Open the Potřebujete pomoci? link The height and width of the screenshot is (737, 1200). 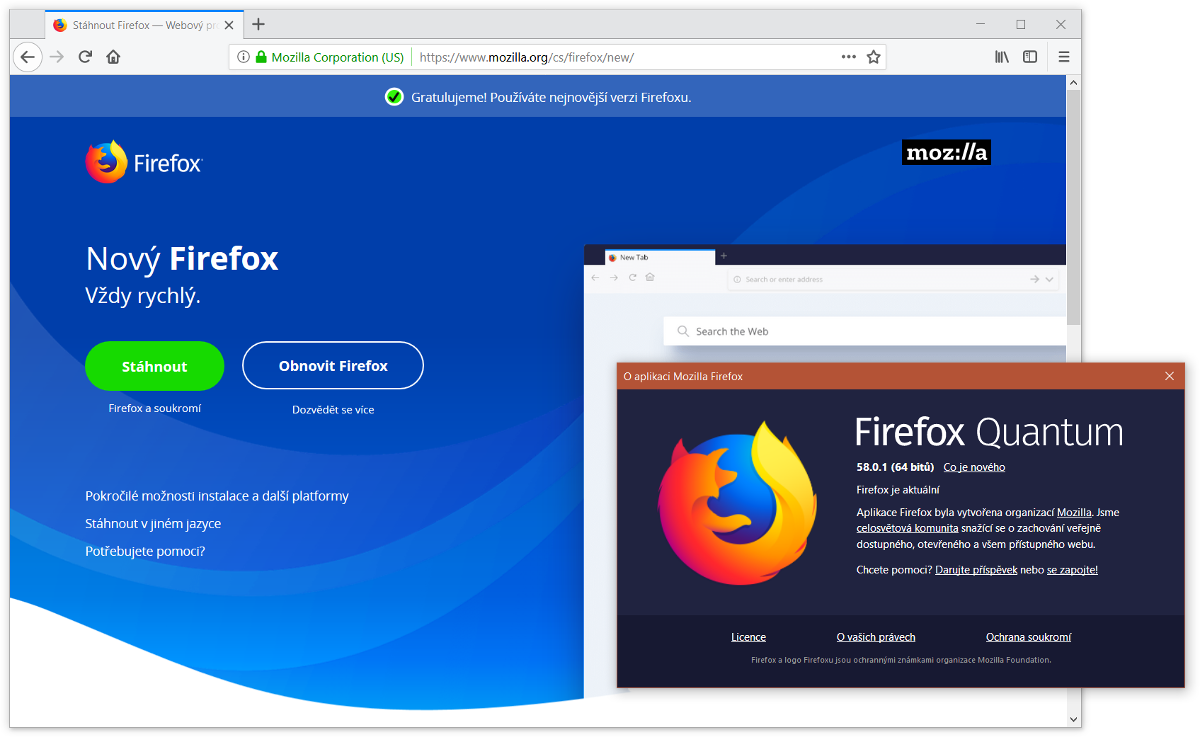tap(145, 551)
